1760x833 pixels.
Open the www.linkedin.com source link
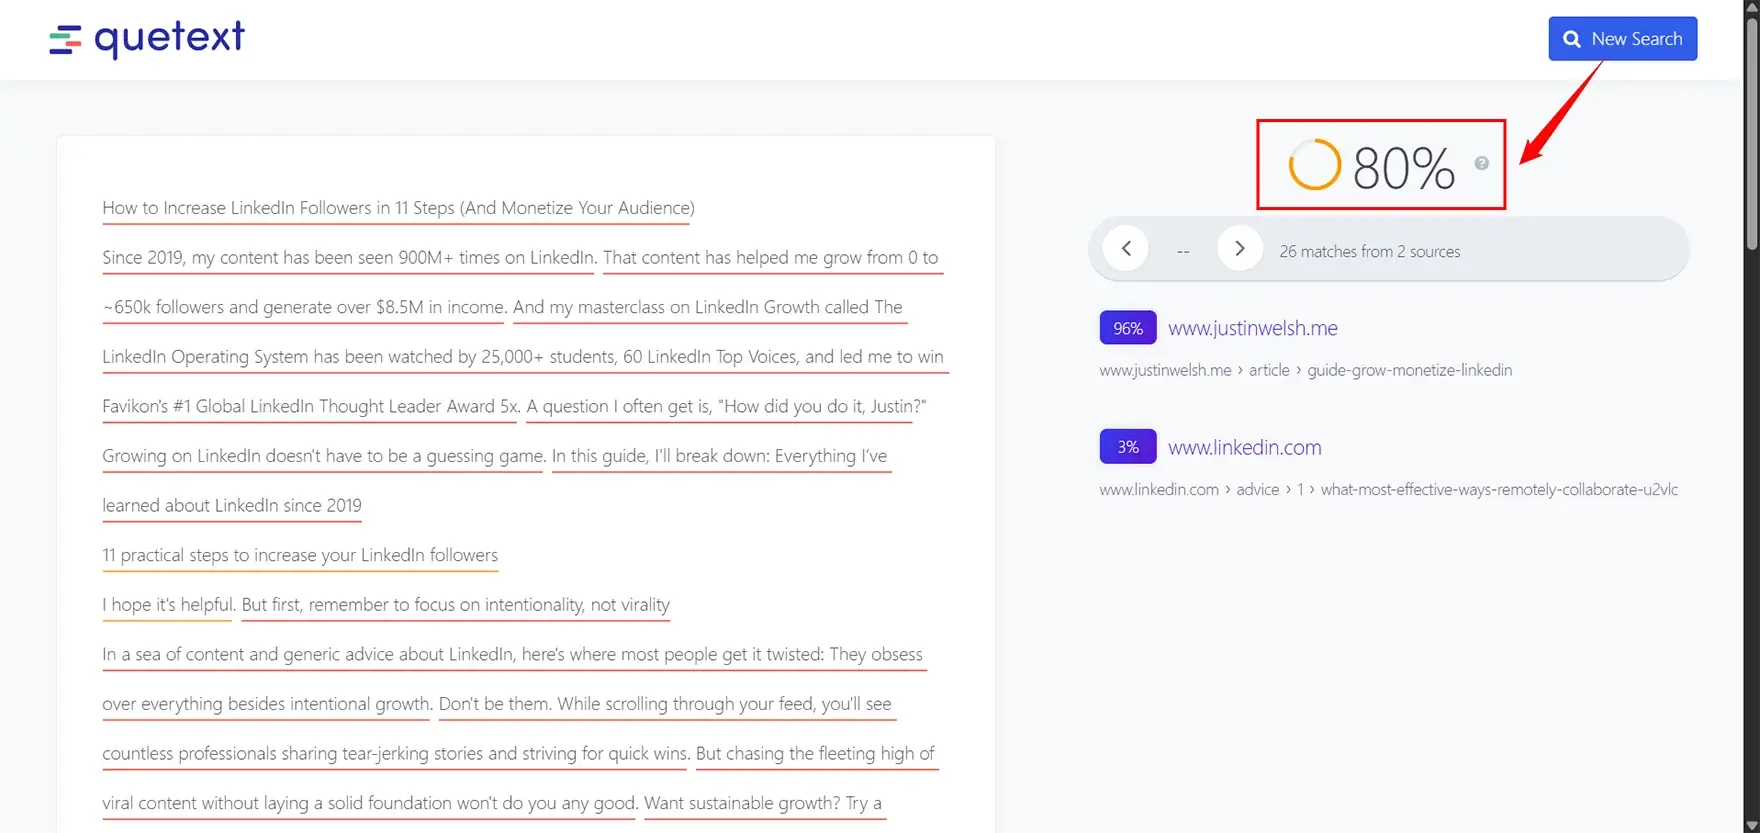pos(1244,447)
